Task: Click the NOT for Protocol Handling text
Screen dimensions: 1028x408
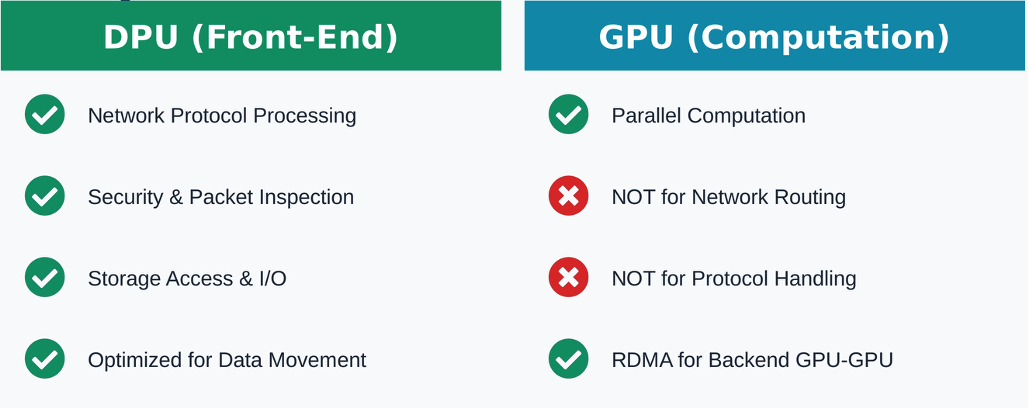Action: coord(733,278)
